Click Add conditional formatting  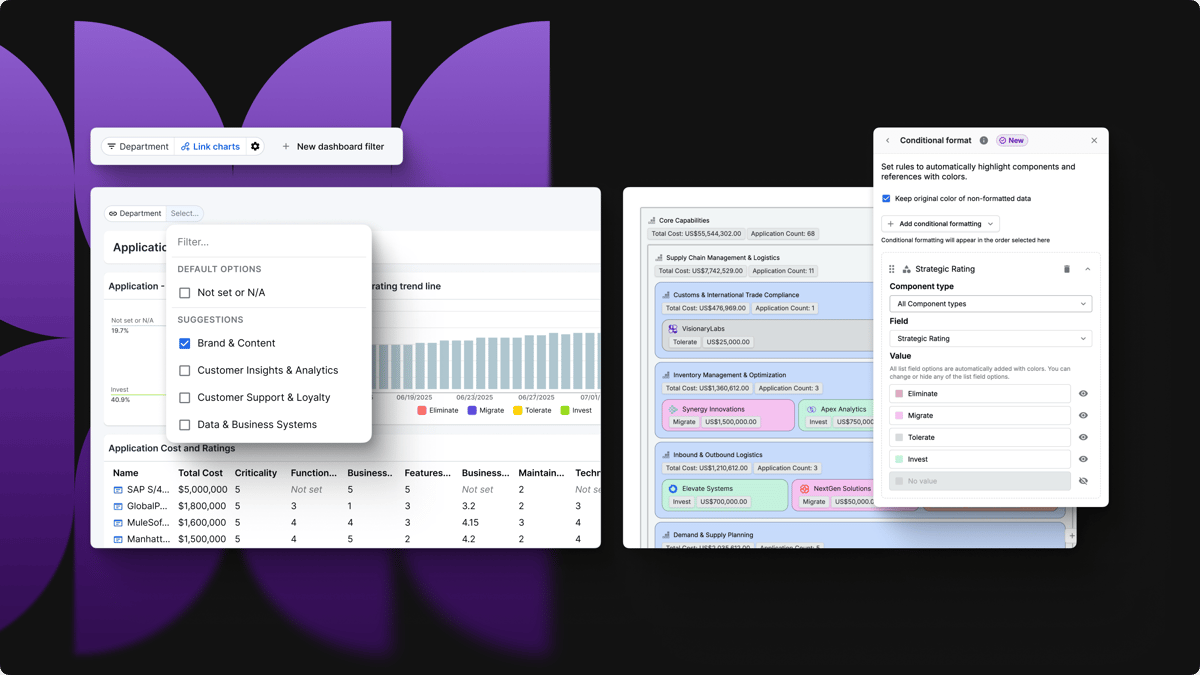(938, 223)
